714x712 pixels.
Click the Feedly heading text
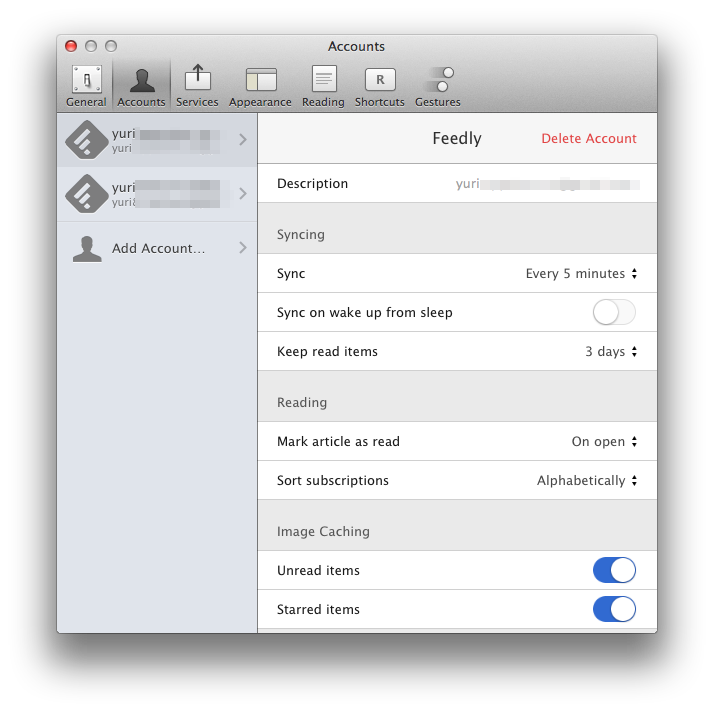457,138
